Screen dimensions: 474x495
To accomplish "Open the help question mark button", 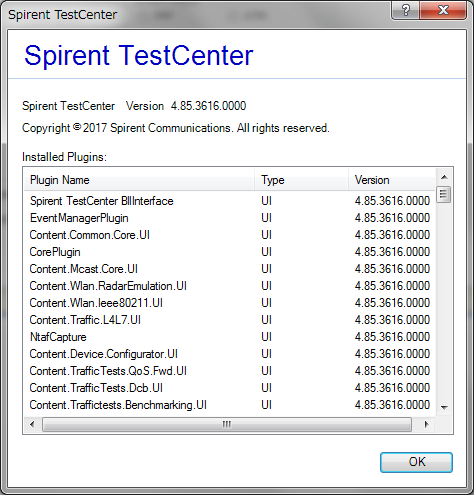I will click(x=406, y=11).
